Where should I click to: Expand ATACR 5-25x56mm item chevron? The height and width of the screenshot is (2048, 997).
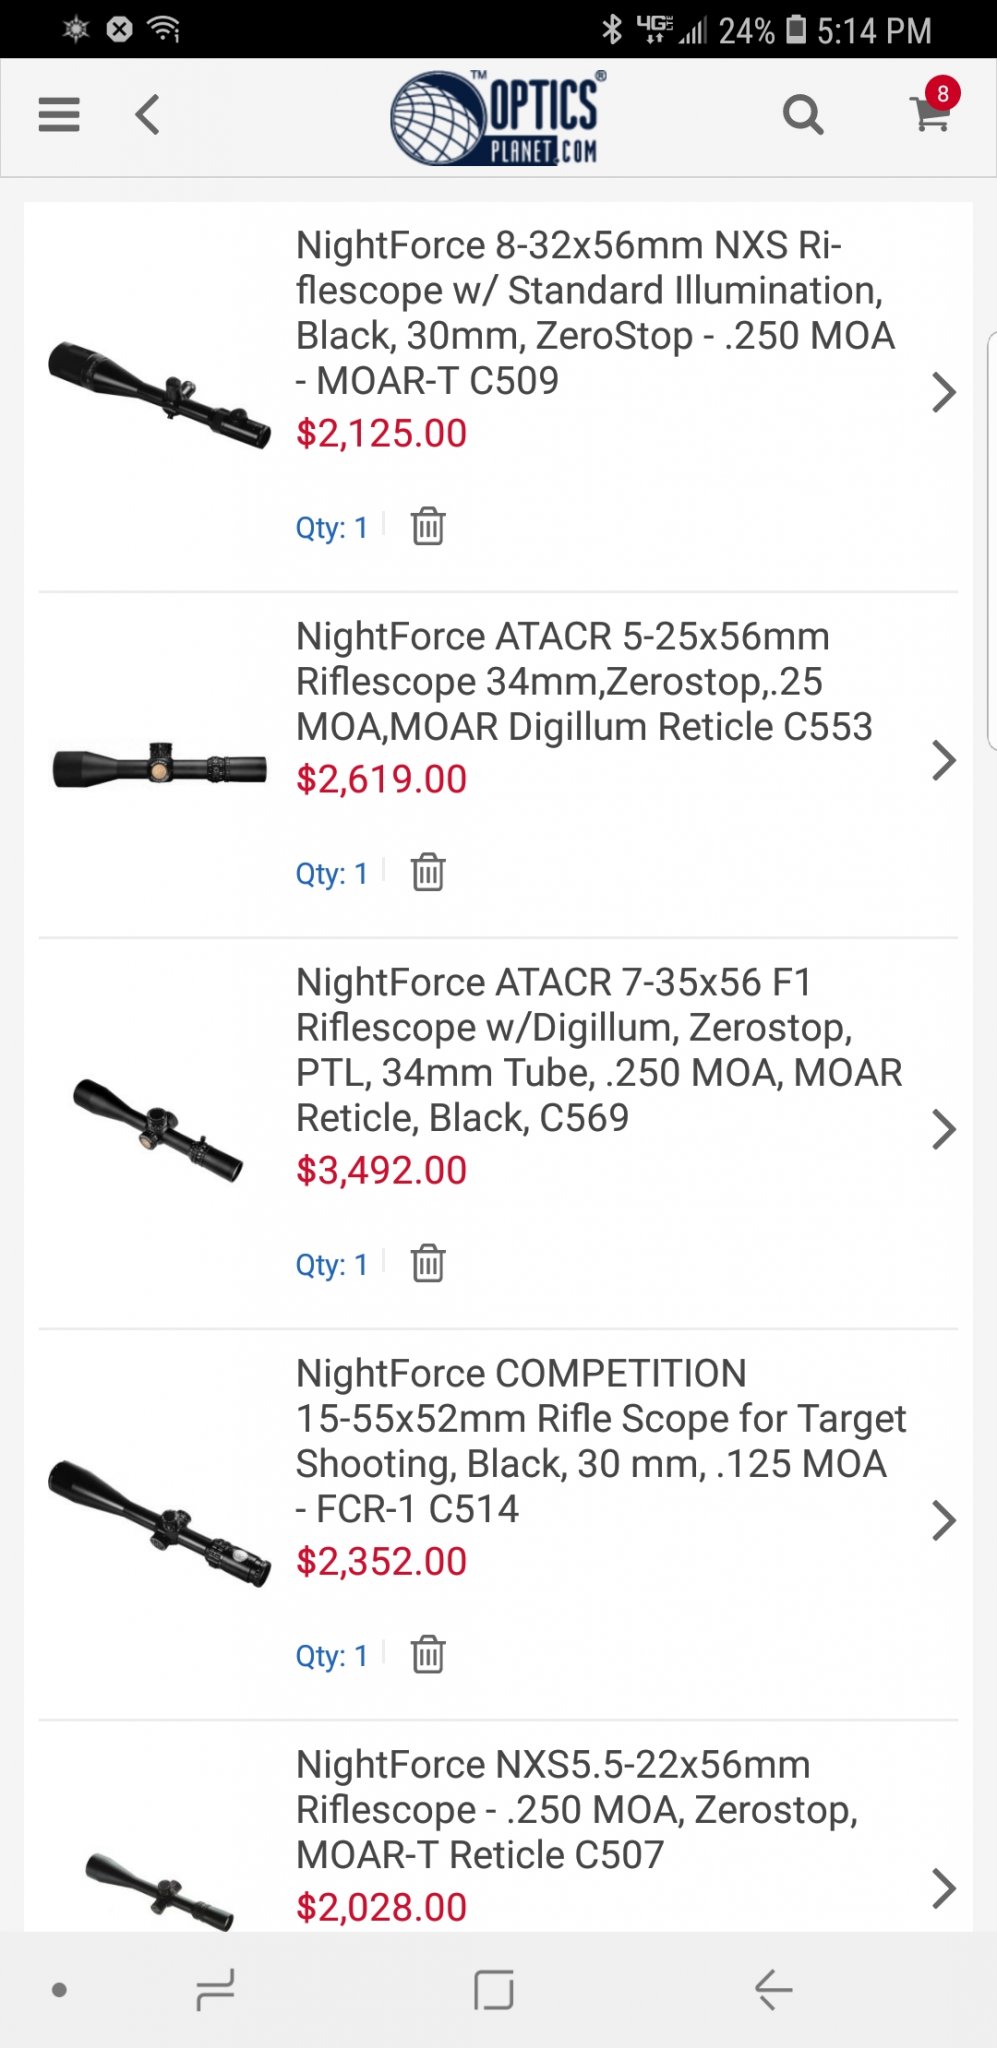(943, 760)
